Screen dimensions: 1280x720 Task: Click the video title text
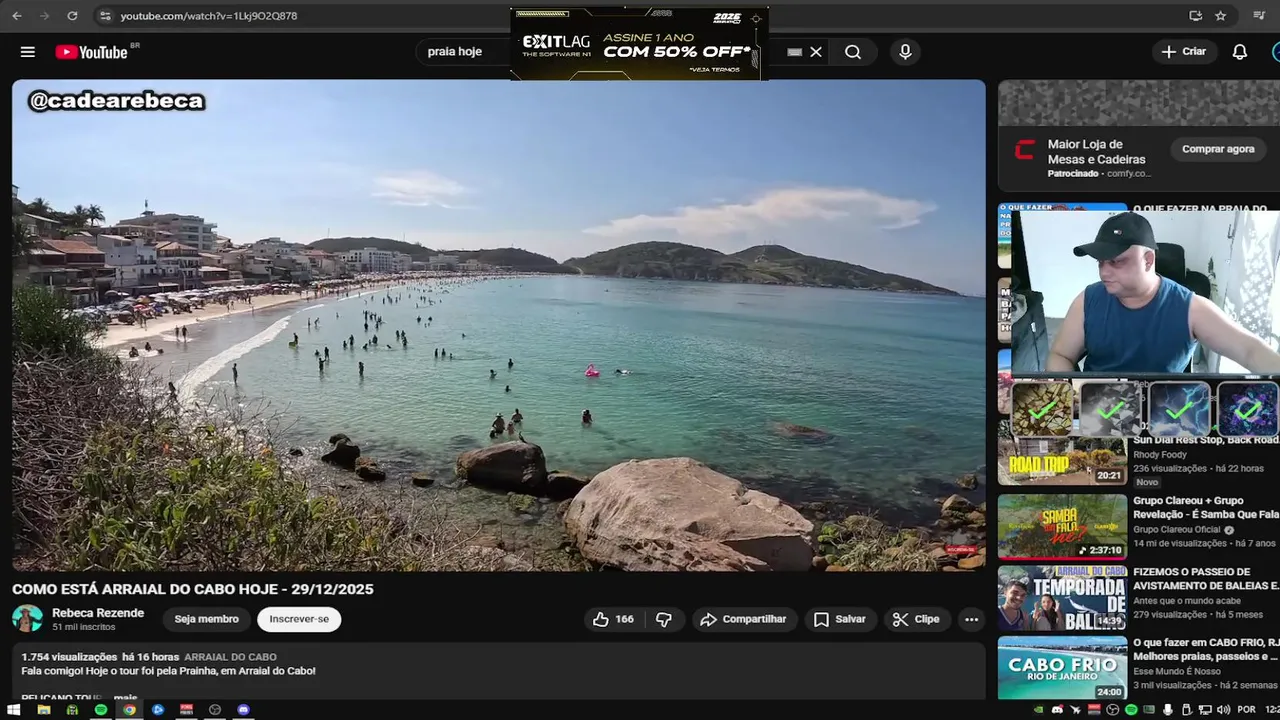pos(193,589)
